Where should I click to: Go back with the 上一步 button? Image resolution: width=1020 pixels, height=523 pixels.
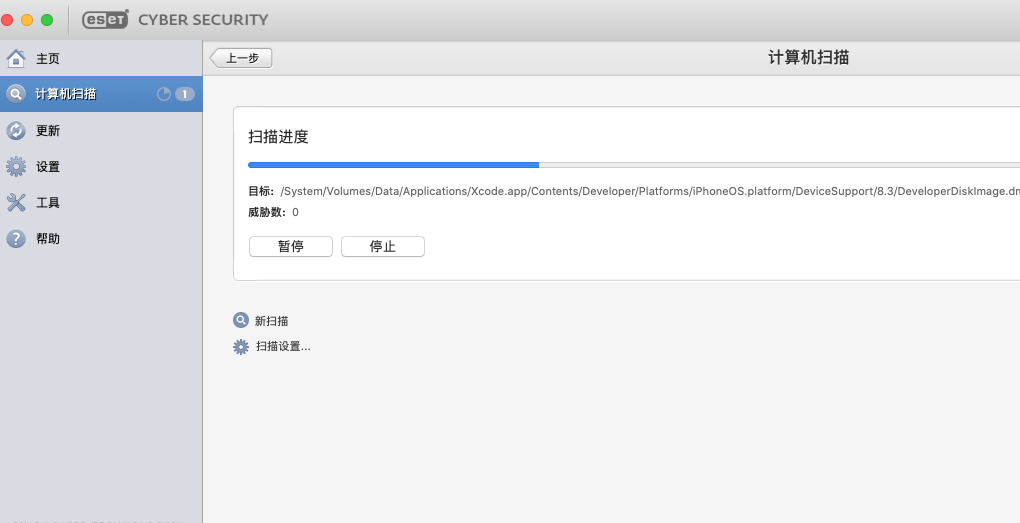[241, 58]
